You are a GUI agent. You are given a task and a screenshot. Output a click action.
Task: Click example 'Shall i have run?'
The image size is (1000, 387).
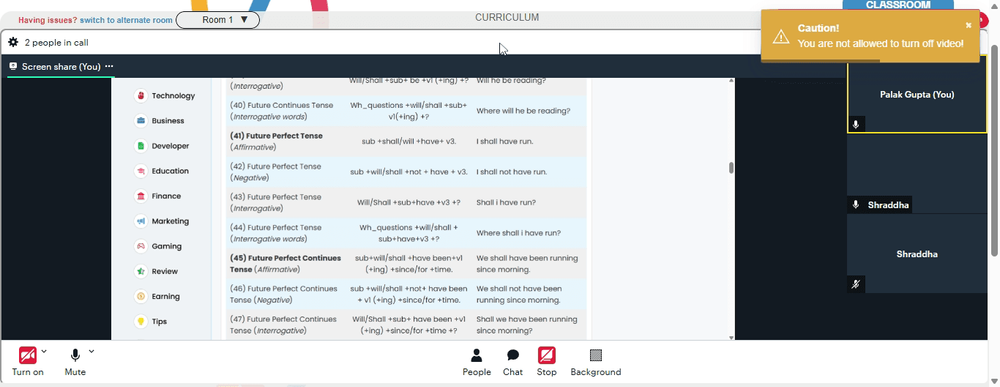[506, 203]
